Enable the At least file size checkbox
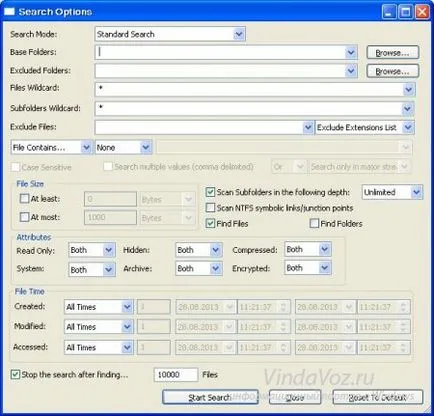This screenshot has width=434, height=416. (24, 199)
